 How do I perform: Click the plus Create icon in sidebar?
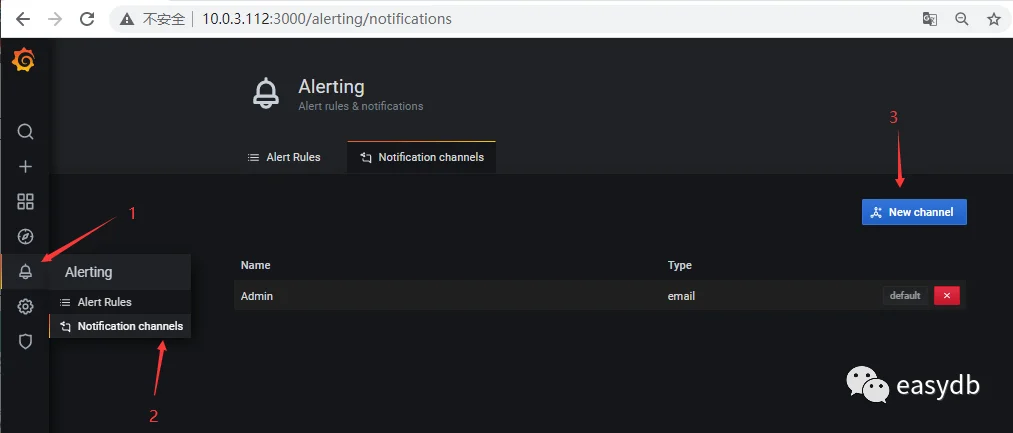[25, 167]
